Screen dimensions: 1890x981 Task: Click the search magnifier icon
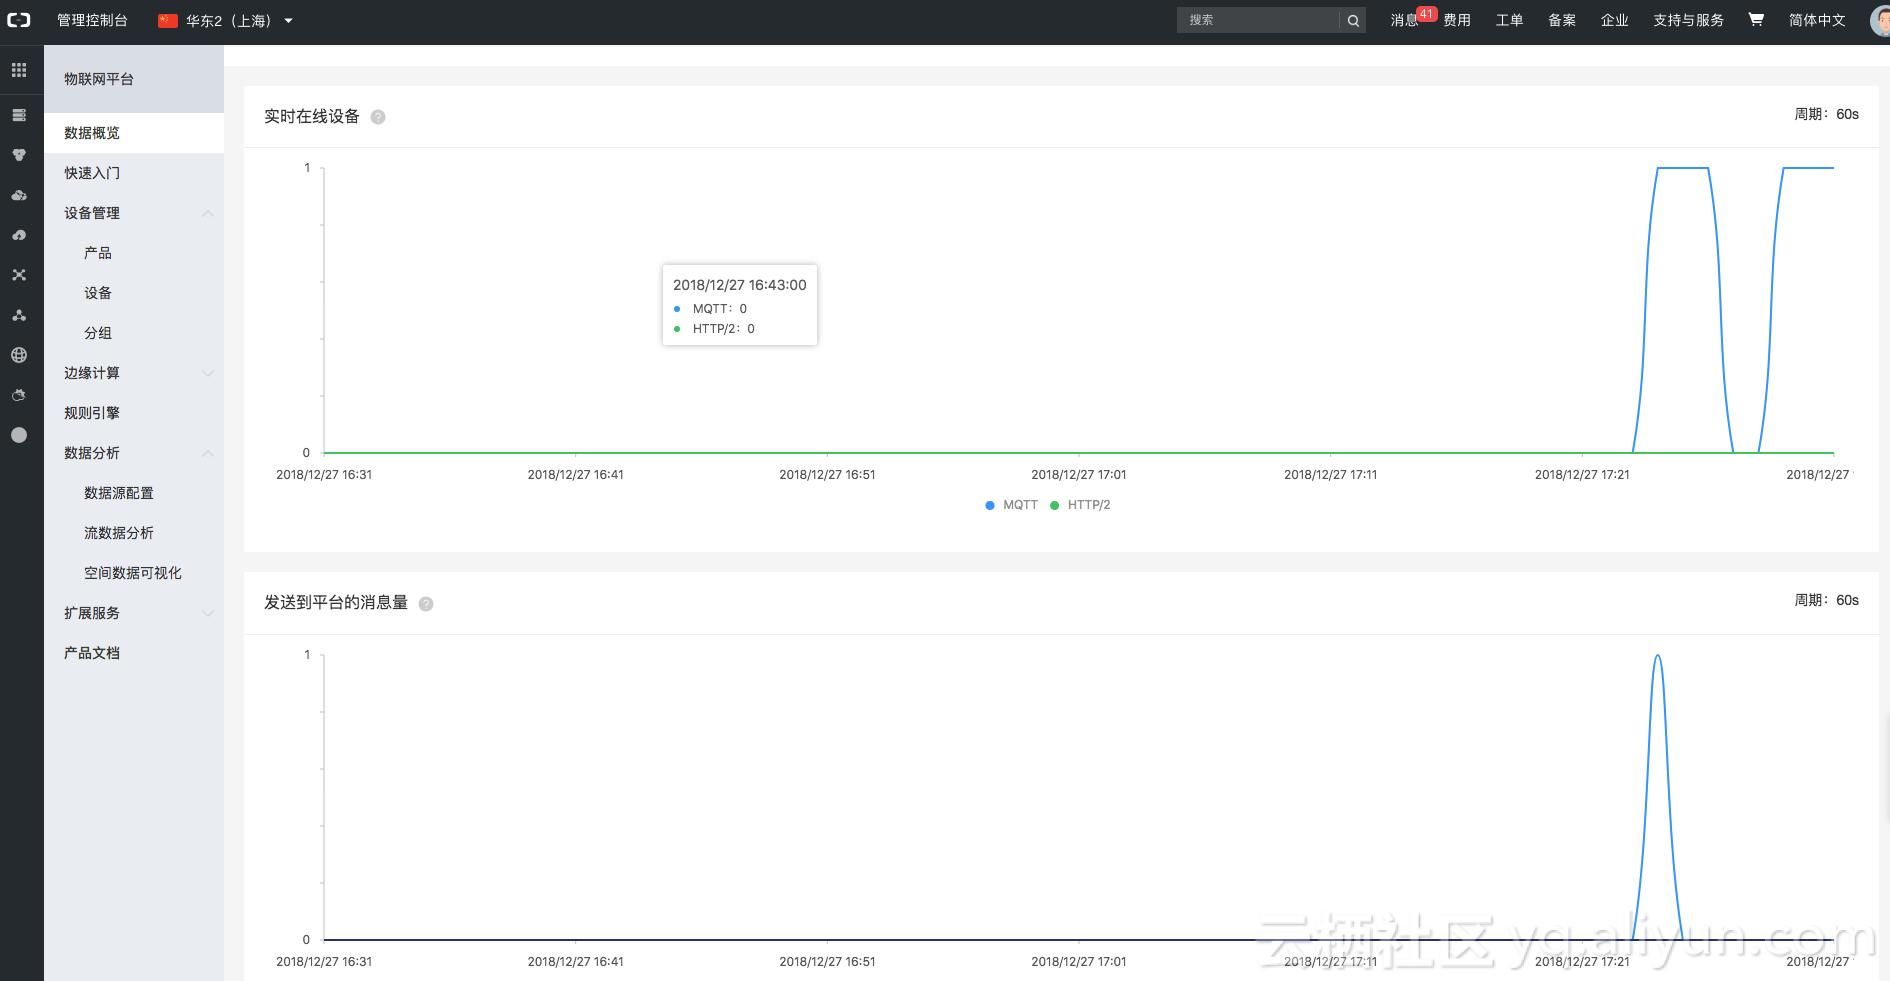(x=1353, y=20)
